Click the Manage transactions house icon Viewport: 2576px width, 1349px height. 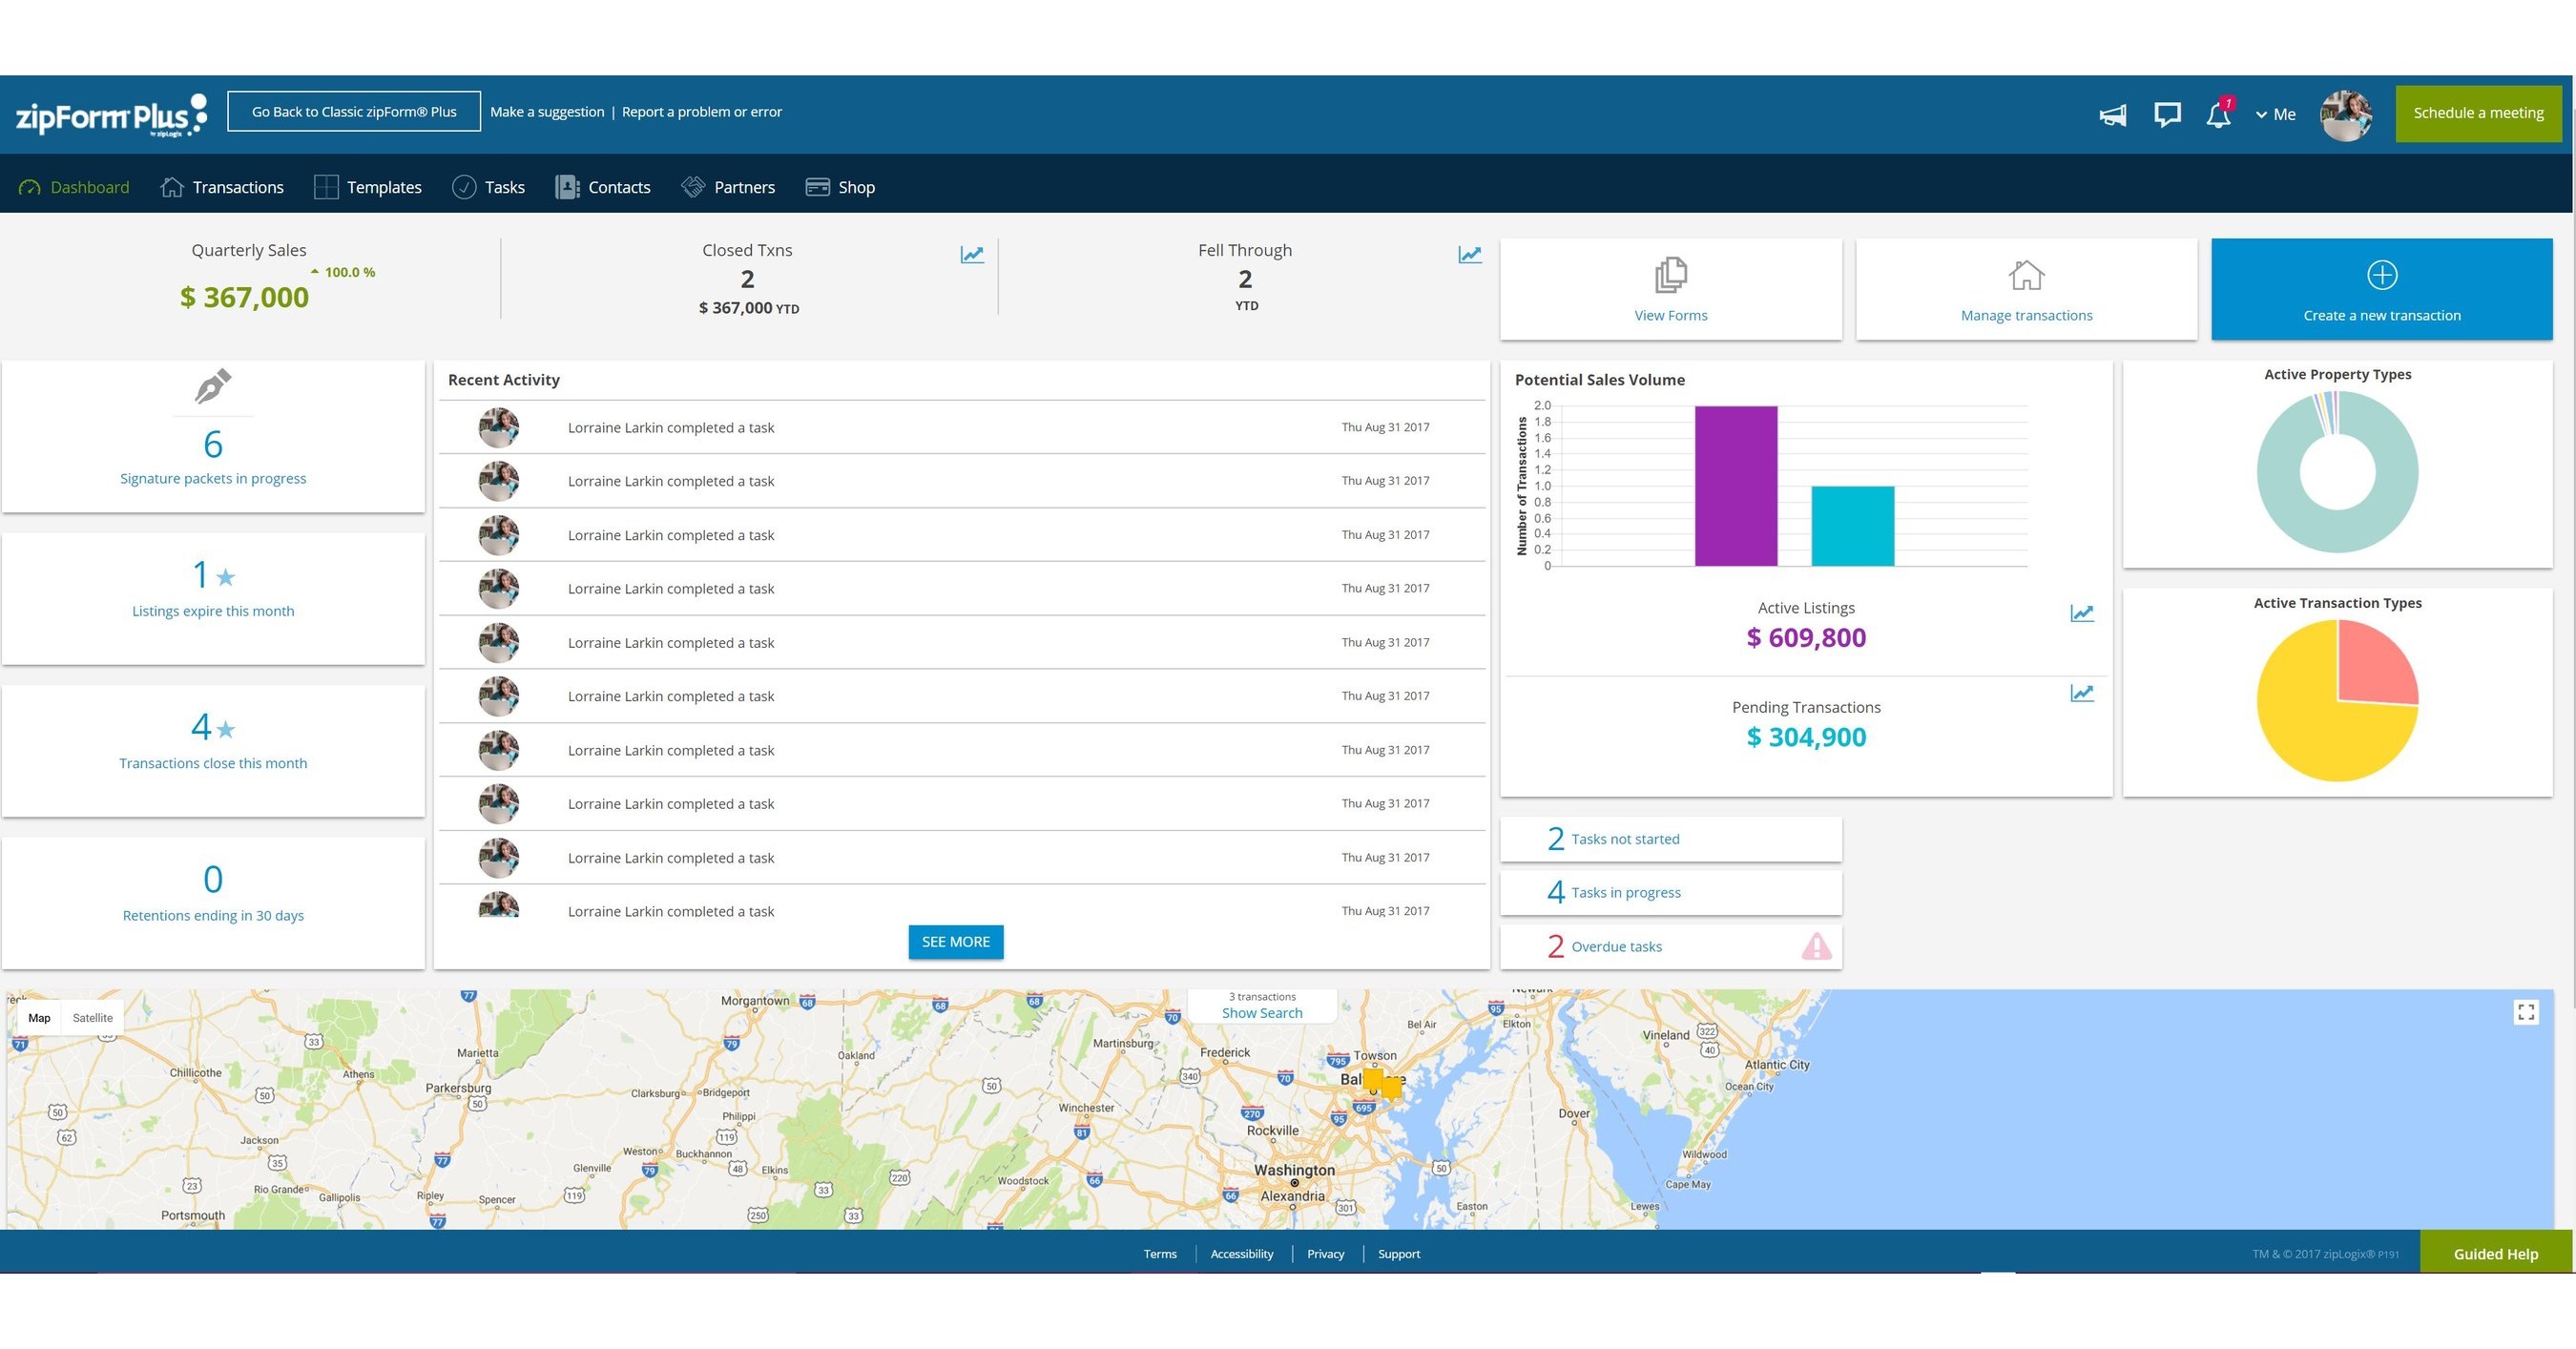point(2026,276)
